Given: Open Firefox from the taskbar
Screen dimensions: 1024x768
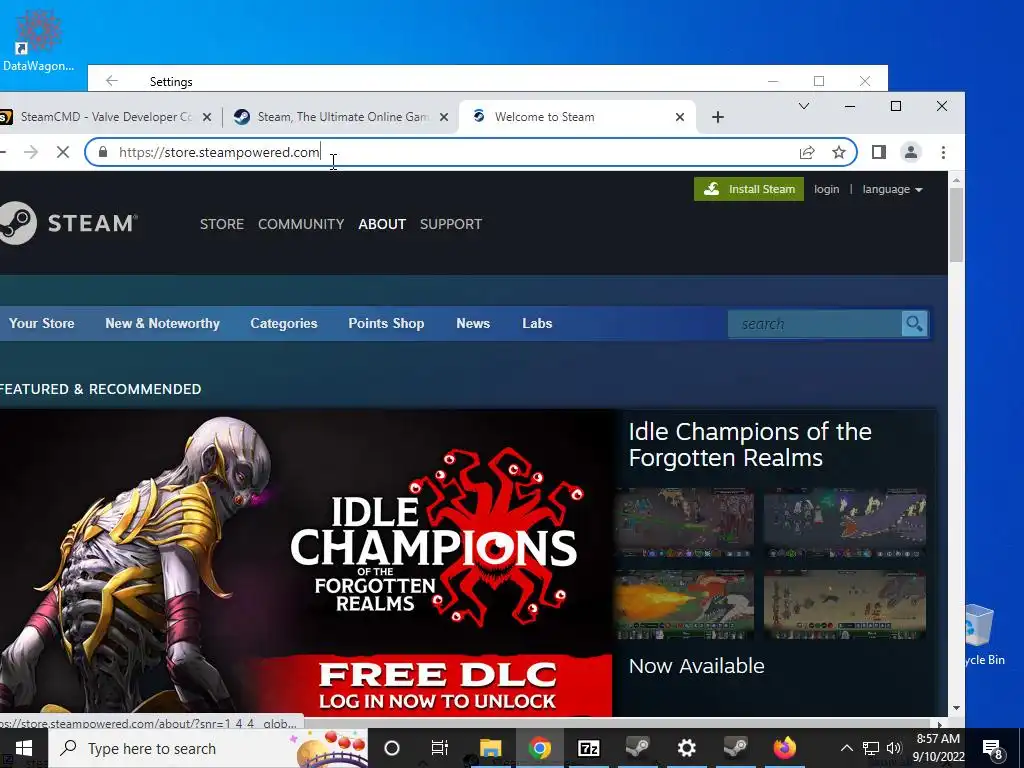Looking at the screenshot, I should coord(784,748).
